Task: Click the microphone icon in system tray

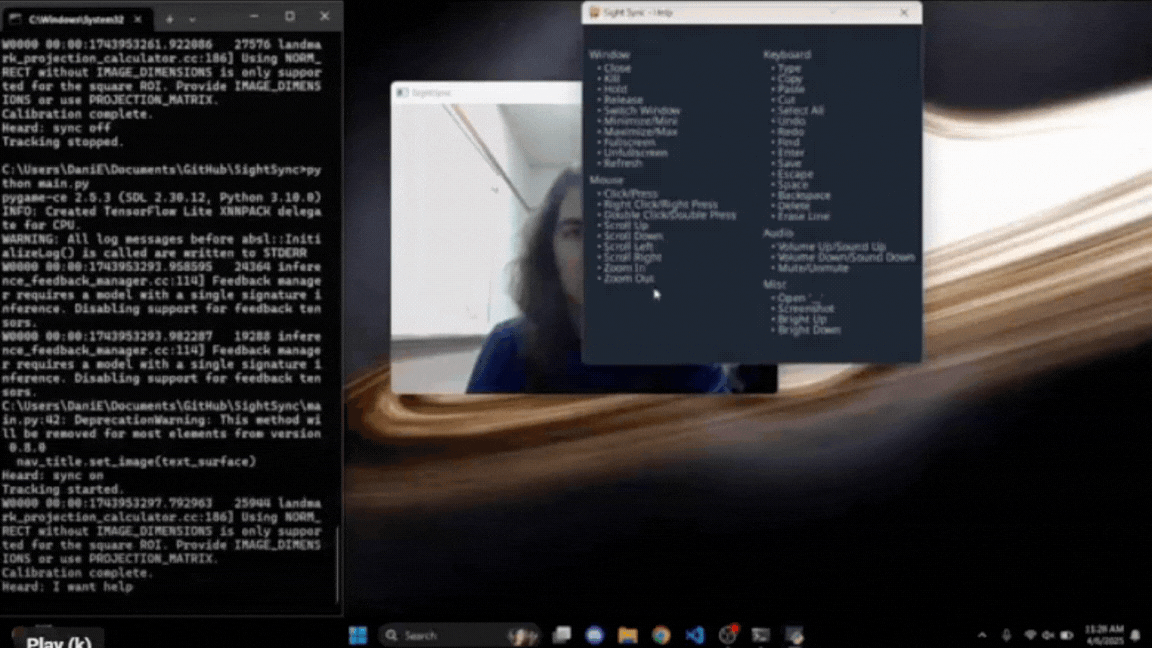Action: (x=1006, y=635)
